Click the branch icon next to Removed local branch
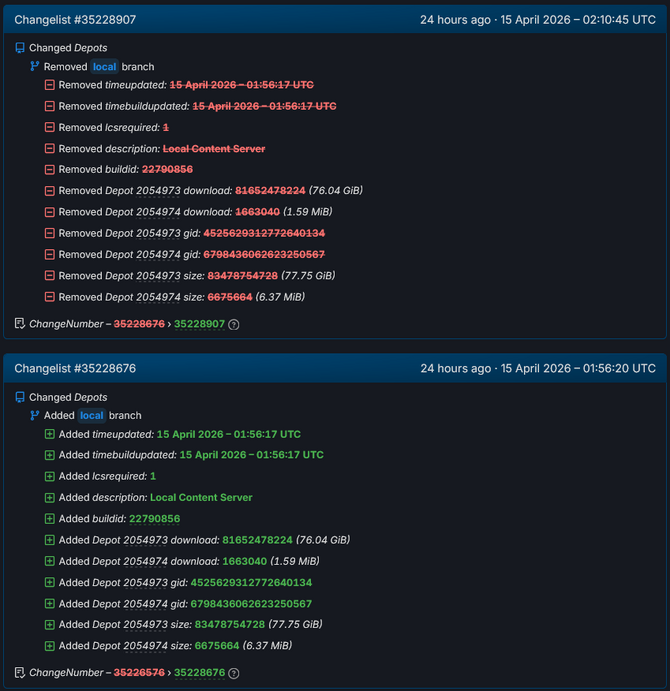 35,67
